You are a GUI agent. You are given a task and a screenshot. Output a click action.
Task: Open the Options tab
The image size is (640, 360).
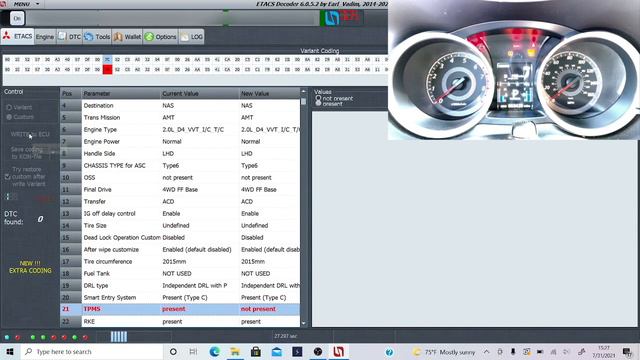click(x=160, y=37)
